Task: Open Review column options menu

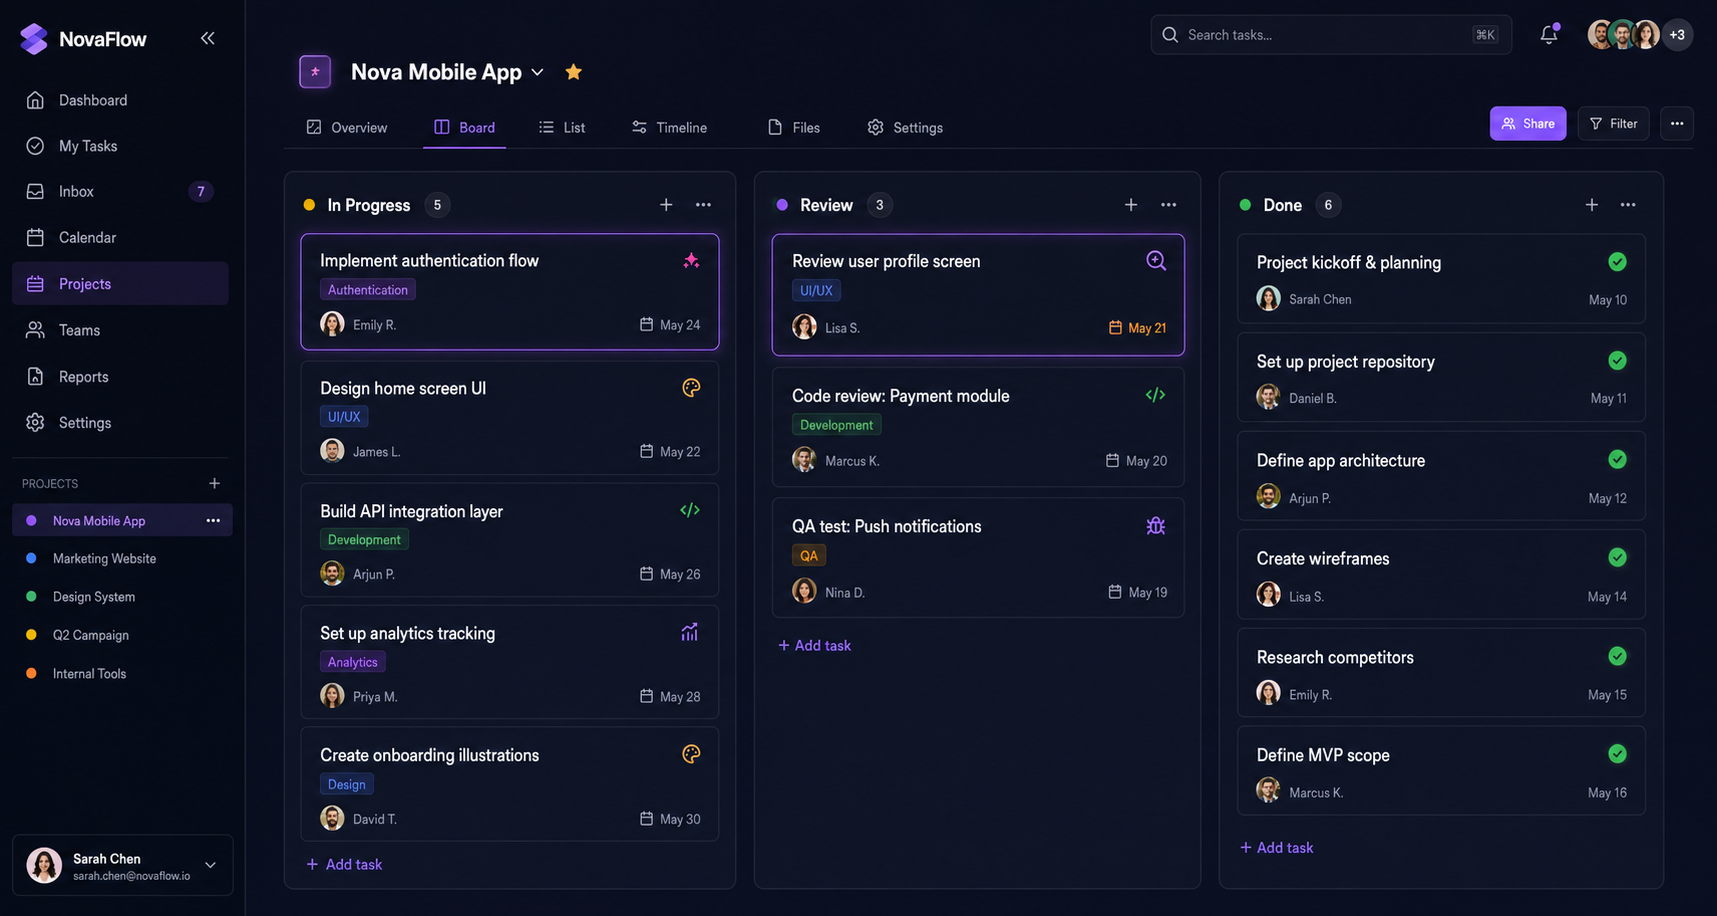Action: tap(1169, 205)
